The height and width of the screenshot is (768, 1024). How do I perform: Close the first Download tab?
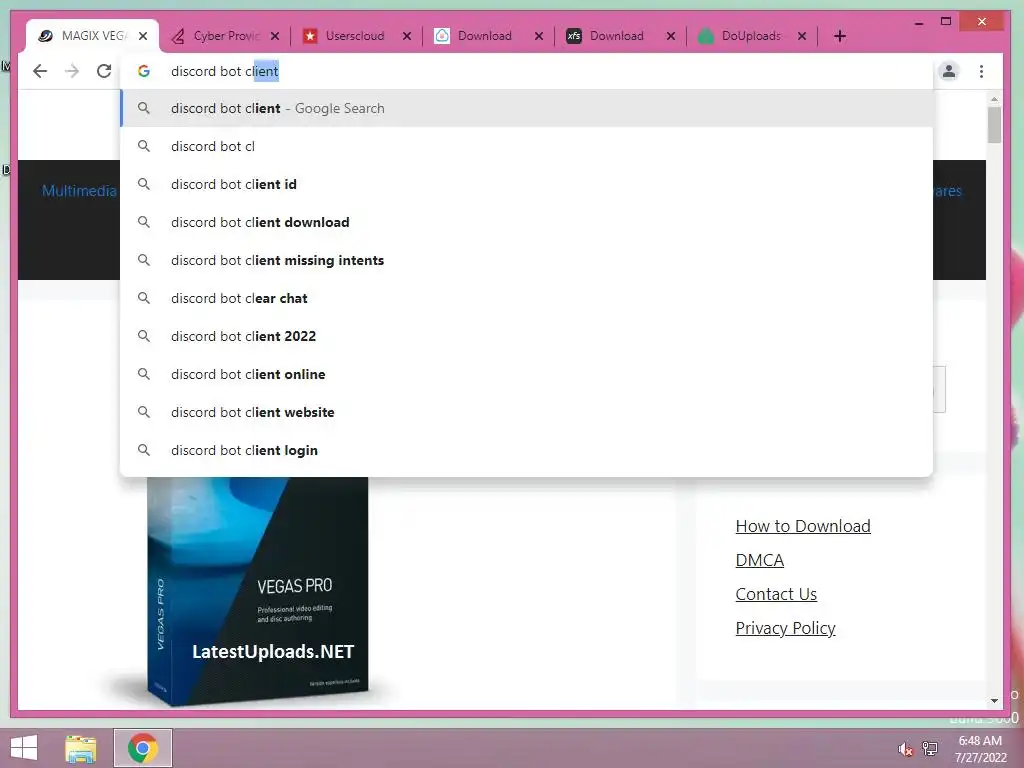[539, 36]
